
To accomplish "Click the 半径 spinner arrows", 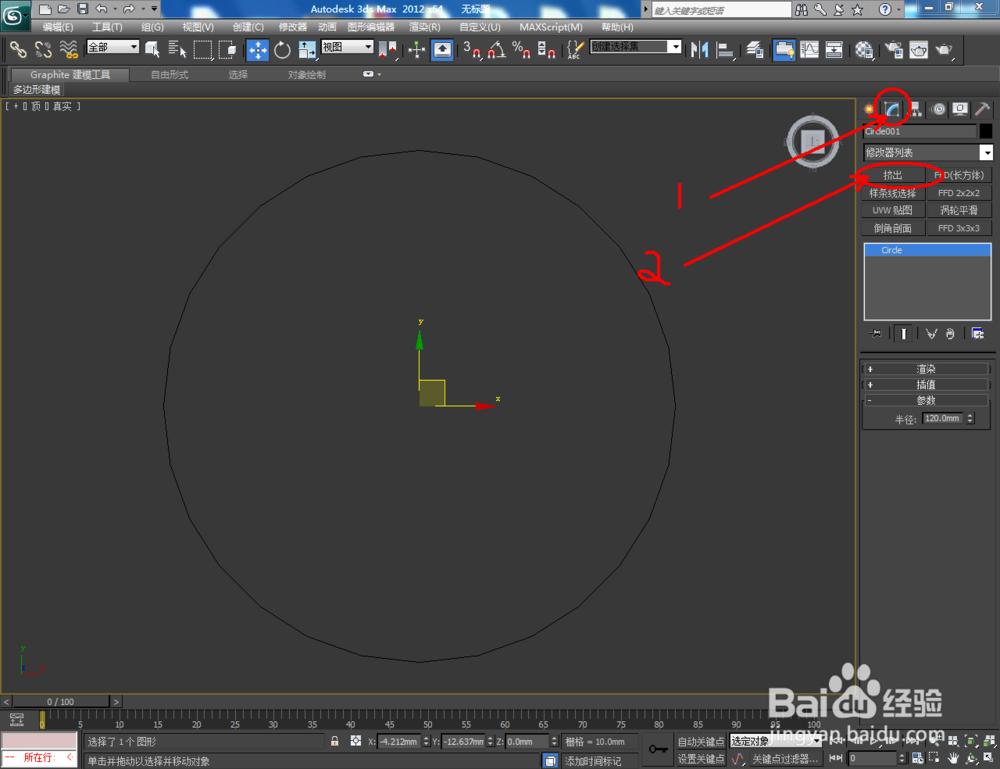I will 970,418.
